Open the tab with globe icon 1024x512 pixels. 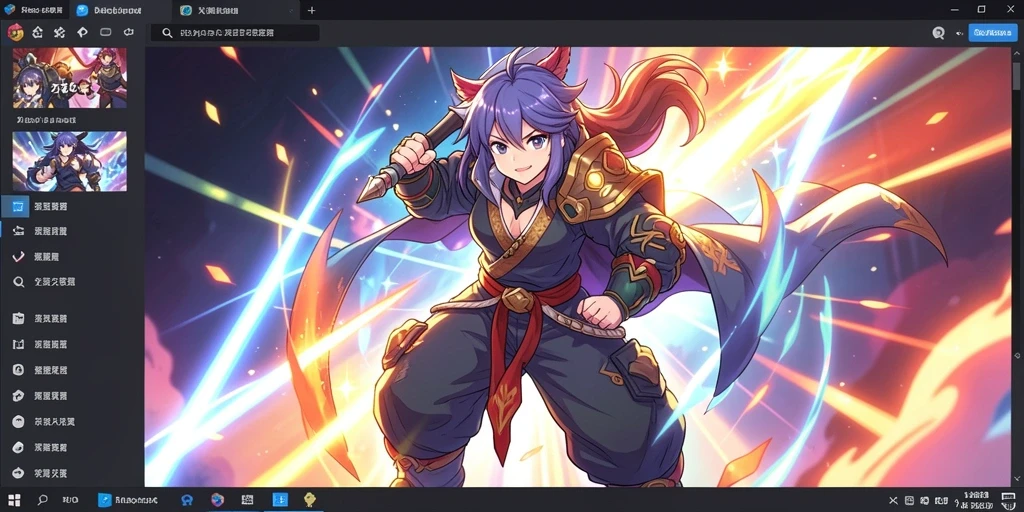point(235,10)
